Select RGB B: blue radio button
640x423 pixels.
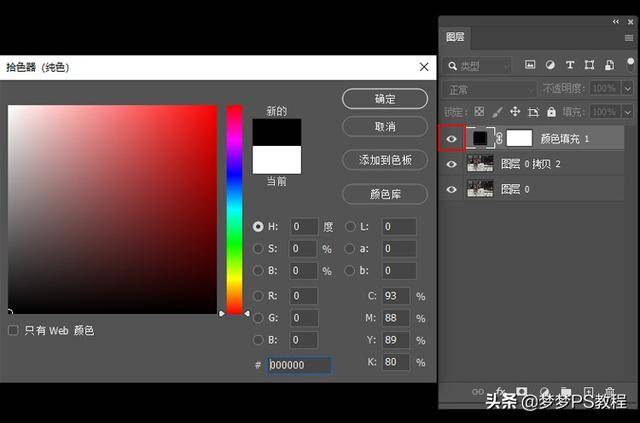click(258, 340)
